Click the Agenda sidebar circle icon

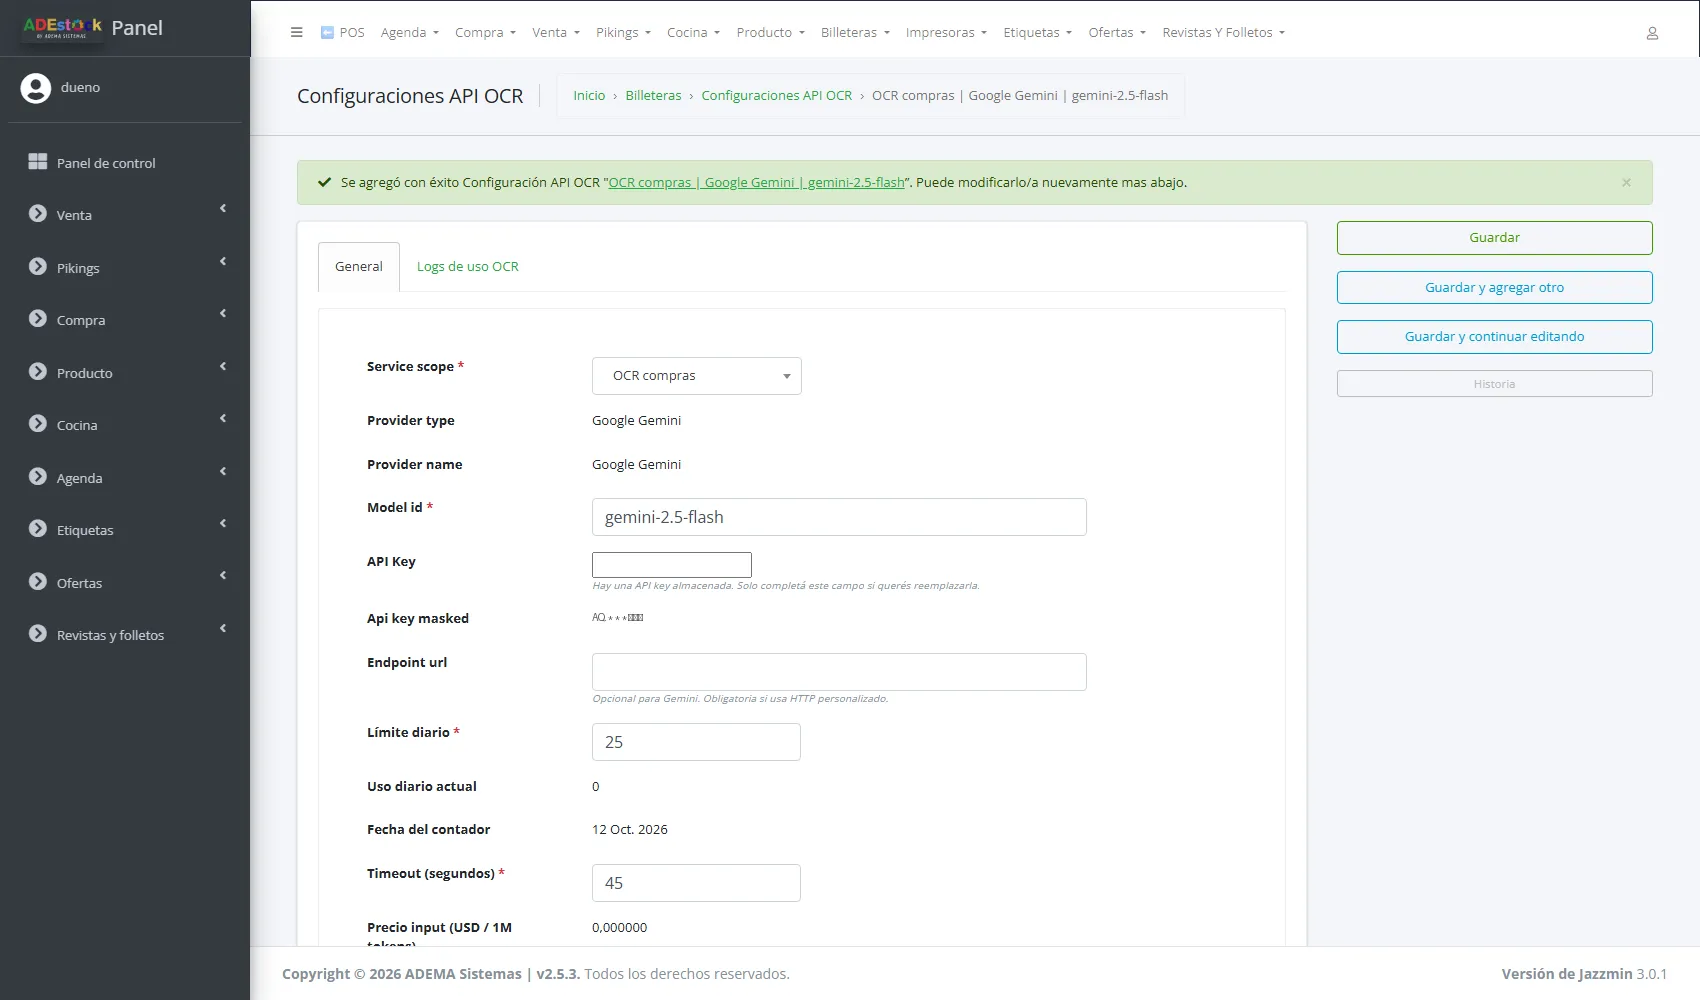(38, 477)
